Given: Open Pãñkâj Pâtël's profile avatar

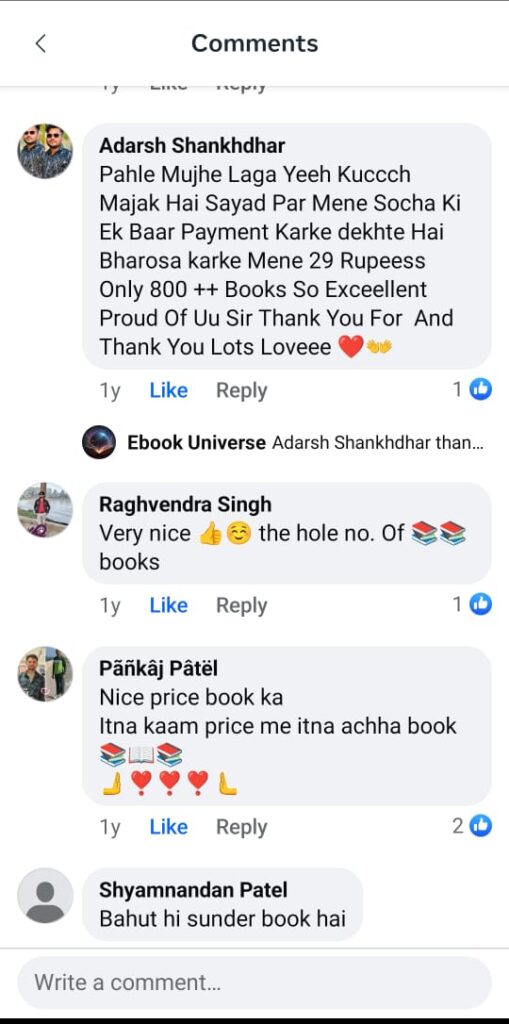Looking at the screenshot, I should pyautogui.click(x=45, y=674).
